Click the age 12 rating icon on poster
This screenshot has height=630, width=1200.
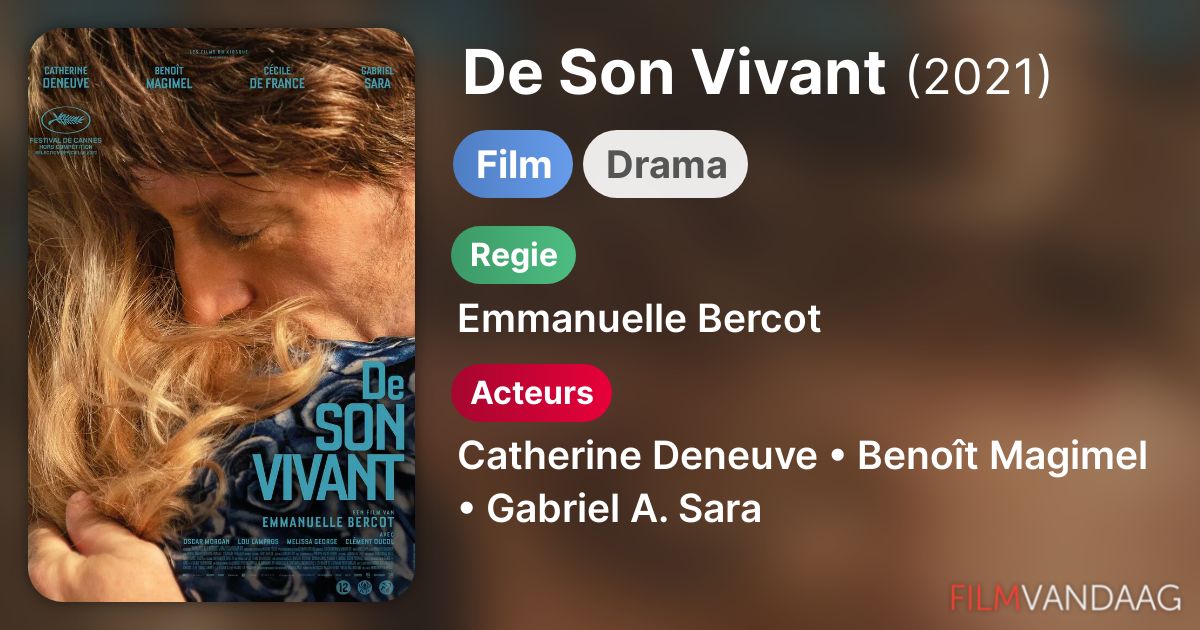click(343, 587)
